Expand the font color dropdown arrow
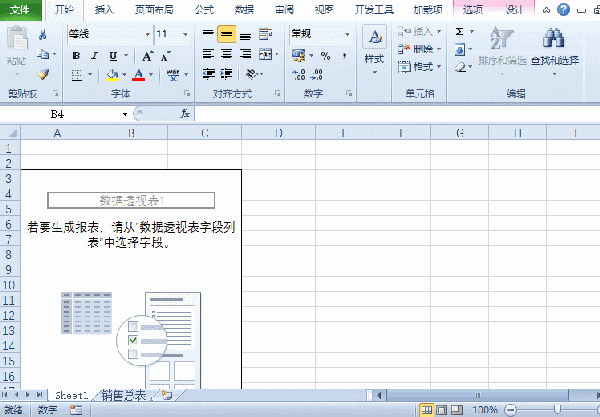The image size is (600, 417). tap(151, 75)
